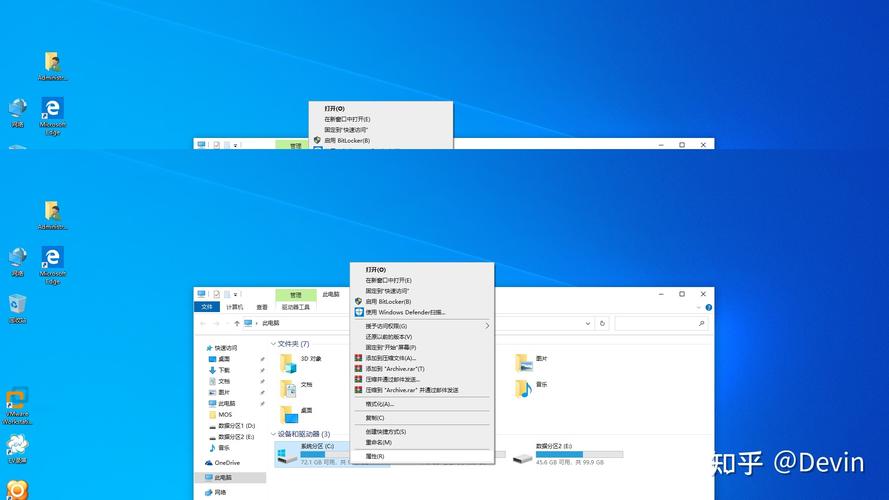Choose 使用 Windows Defender扫描 menu entry

pos(422,312)
